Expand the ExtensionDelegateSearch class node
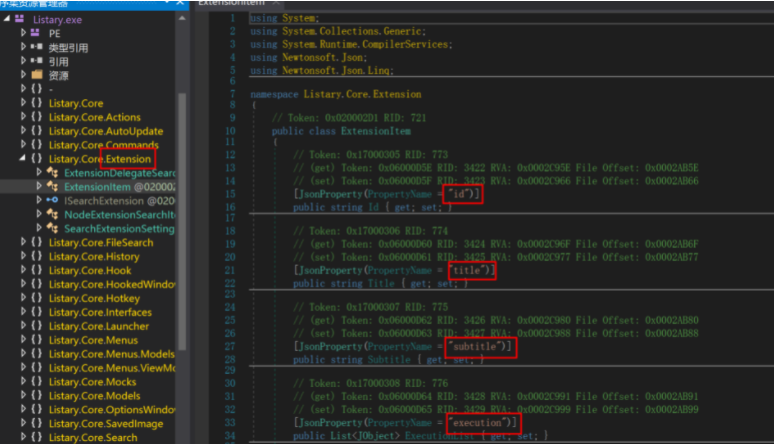Screen dimensions: 774x444 click(40, 173)
